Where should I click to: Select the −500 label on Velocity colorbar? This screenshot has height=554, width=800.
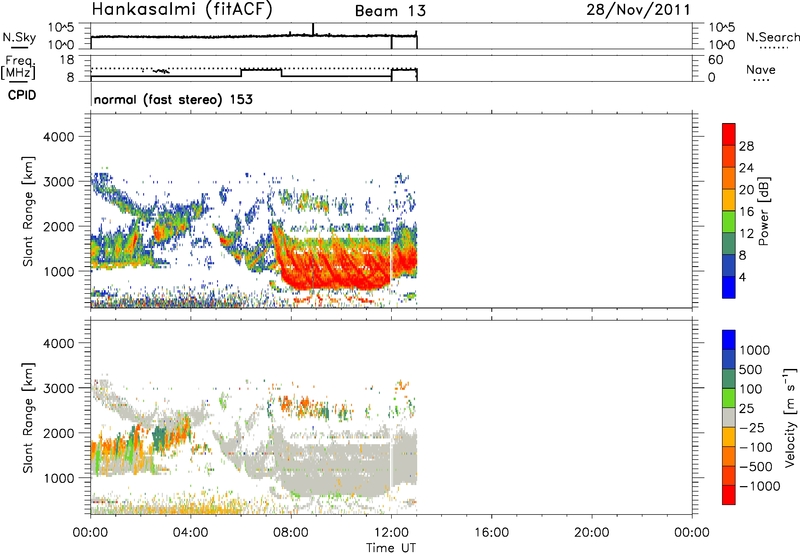tap(756, 466)
